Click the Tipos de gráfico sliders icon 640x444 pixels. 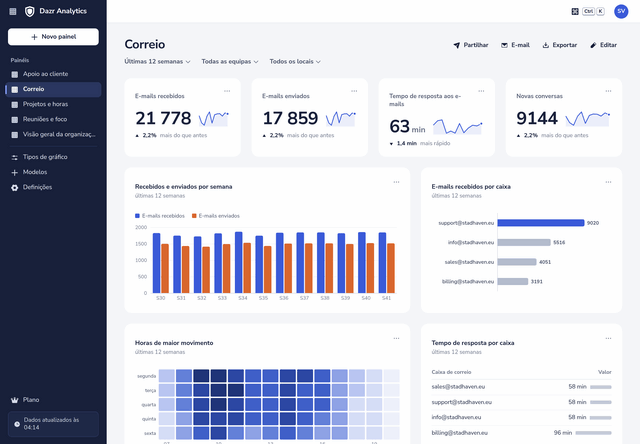(15, 157)
